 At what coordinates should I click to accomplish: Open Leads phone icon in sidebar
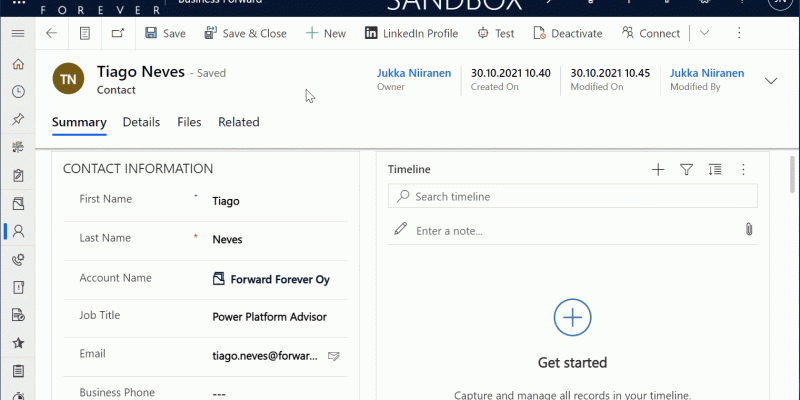[18, 260]
